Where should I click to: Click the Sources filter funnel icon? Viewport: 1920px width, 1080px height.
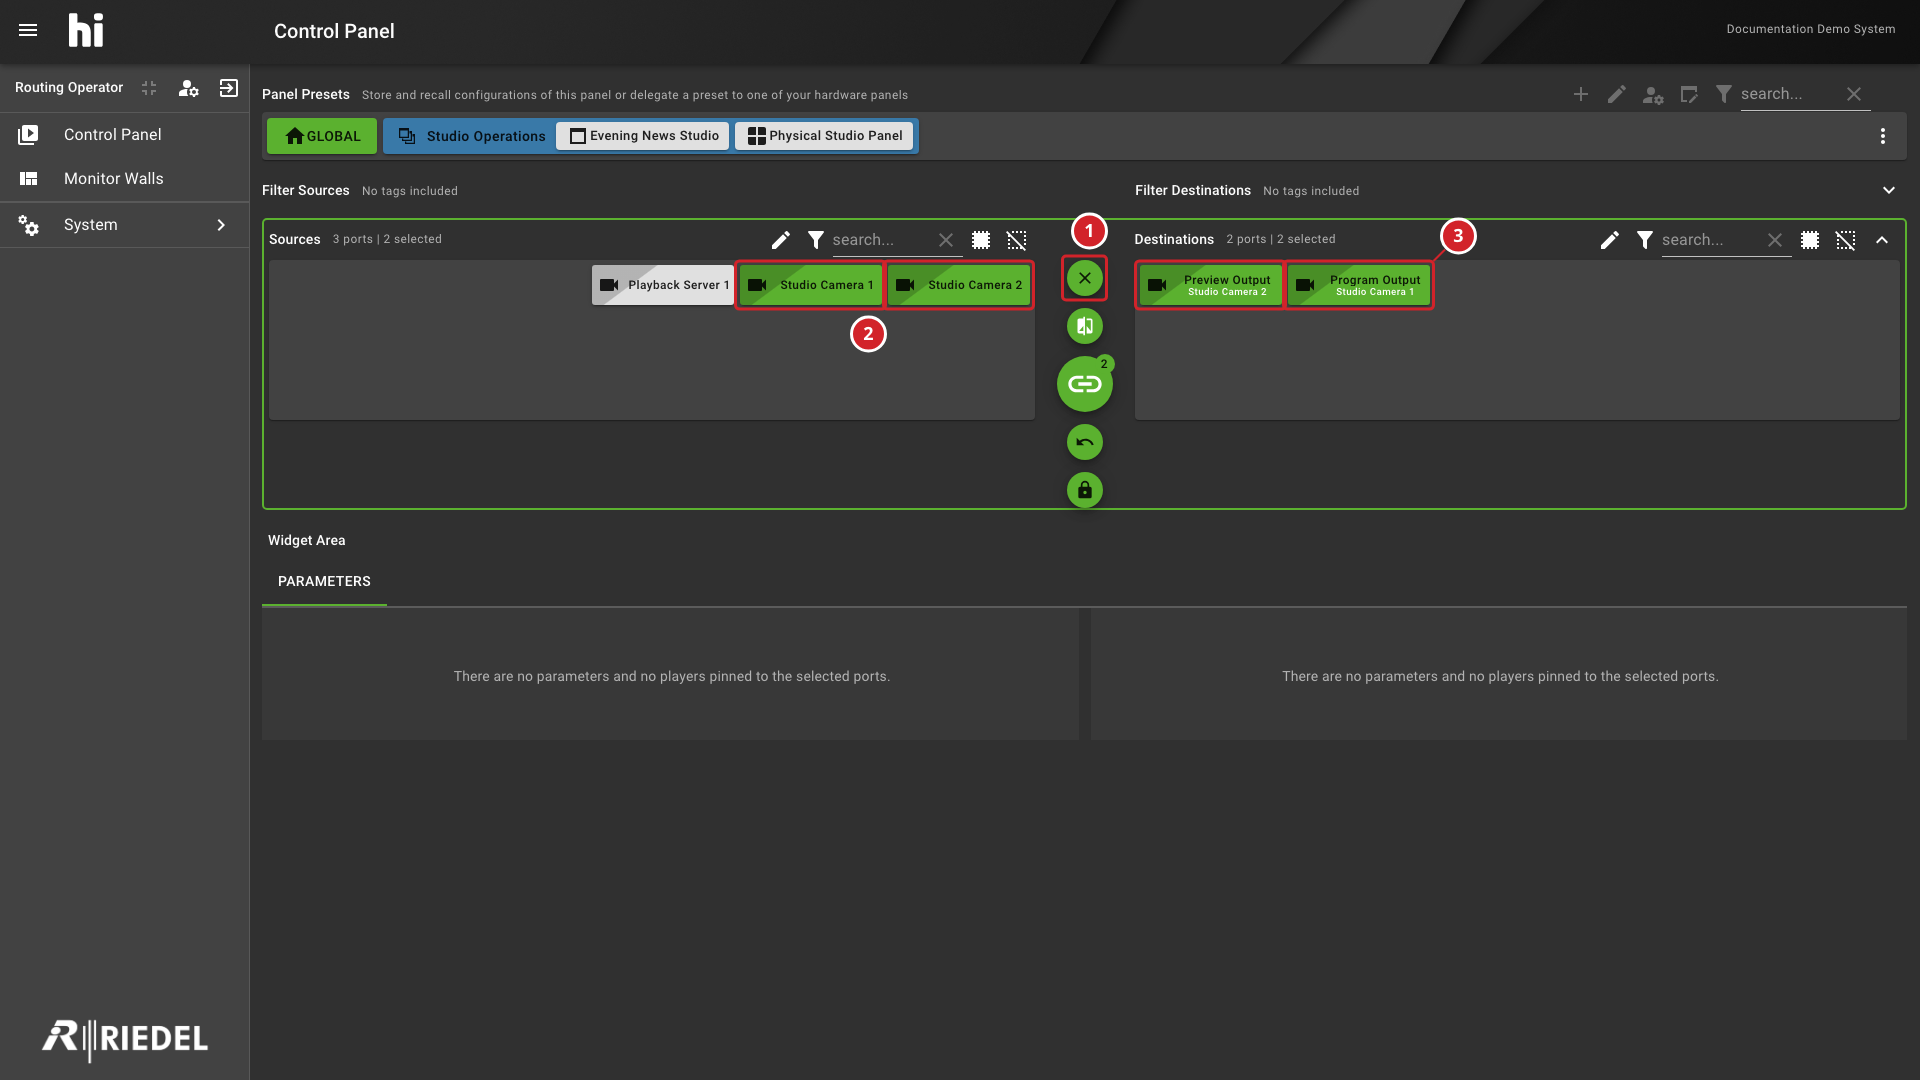click(816, 240)
